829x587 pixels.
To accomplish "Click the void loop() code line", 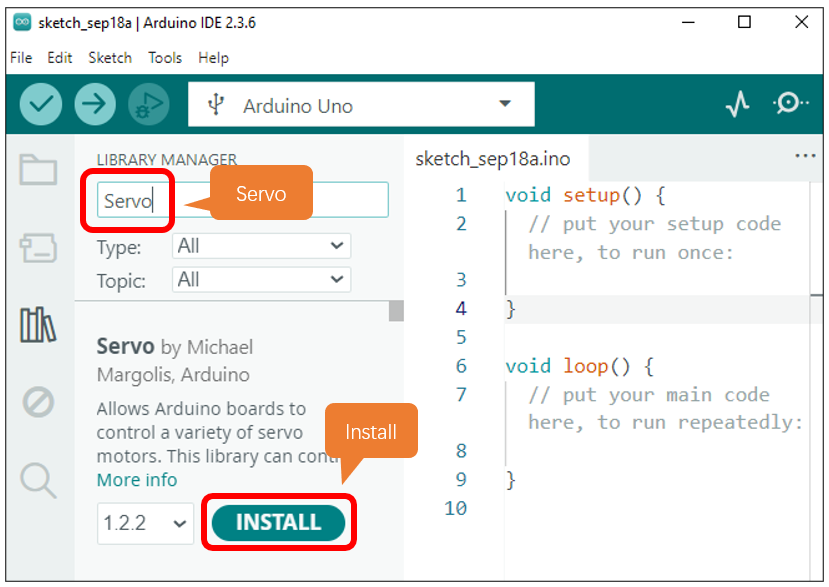I will (x=579, y=366).
